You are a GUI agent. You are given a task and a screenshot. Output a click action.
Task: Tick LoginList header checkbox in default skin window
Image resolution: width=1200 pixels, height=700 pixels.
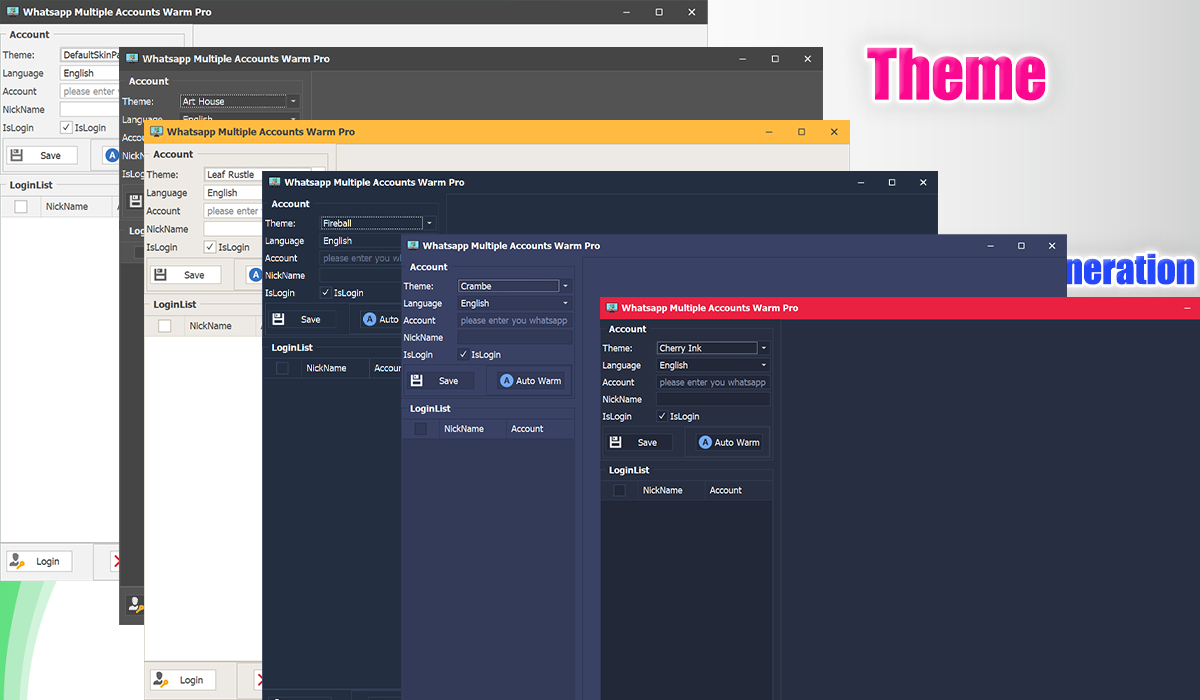20,206
